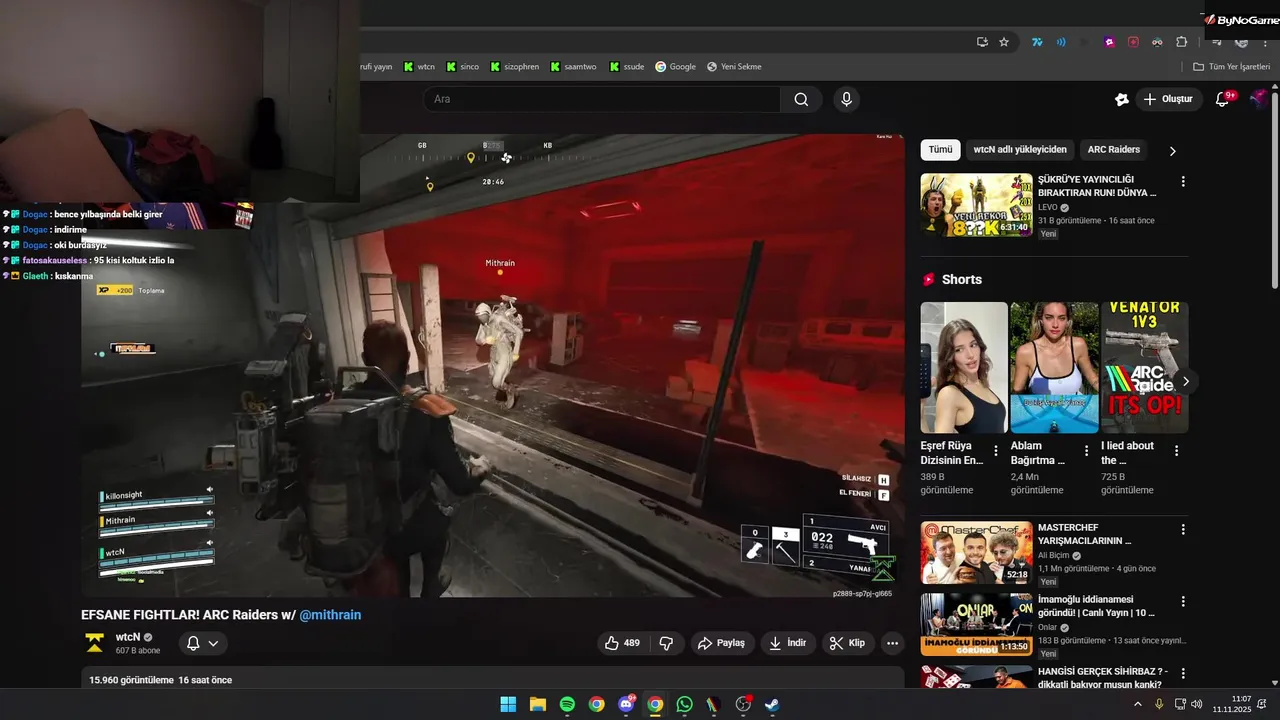Open options for I lied about the short
The width and height of the screenshot is (1280, 720).
click(x=1176, y=451)
